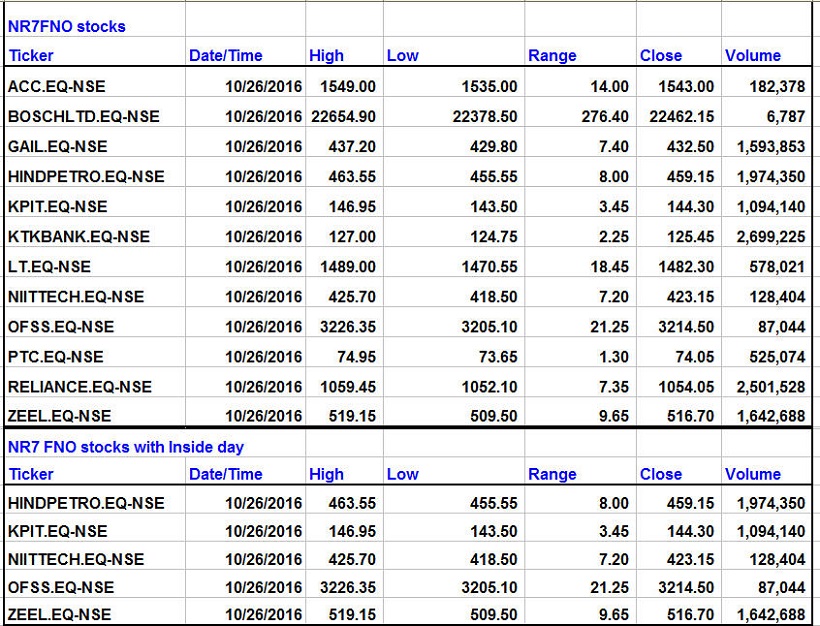Select the BOSCHLTD.EQ-NSE ticker cell
Image resolution: width=820 pixels, height=626 pixels.
click(x=83, y=117)
